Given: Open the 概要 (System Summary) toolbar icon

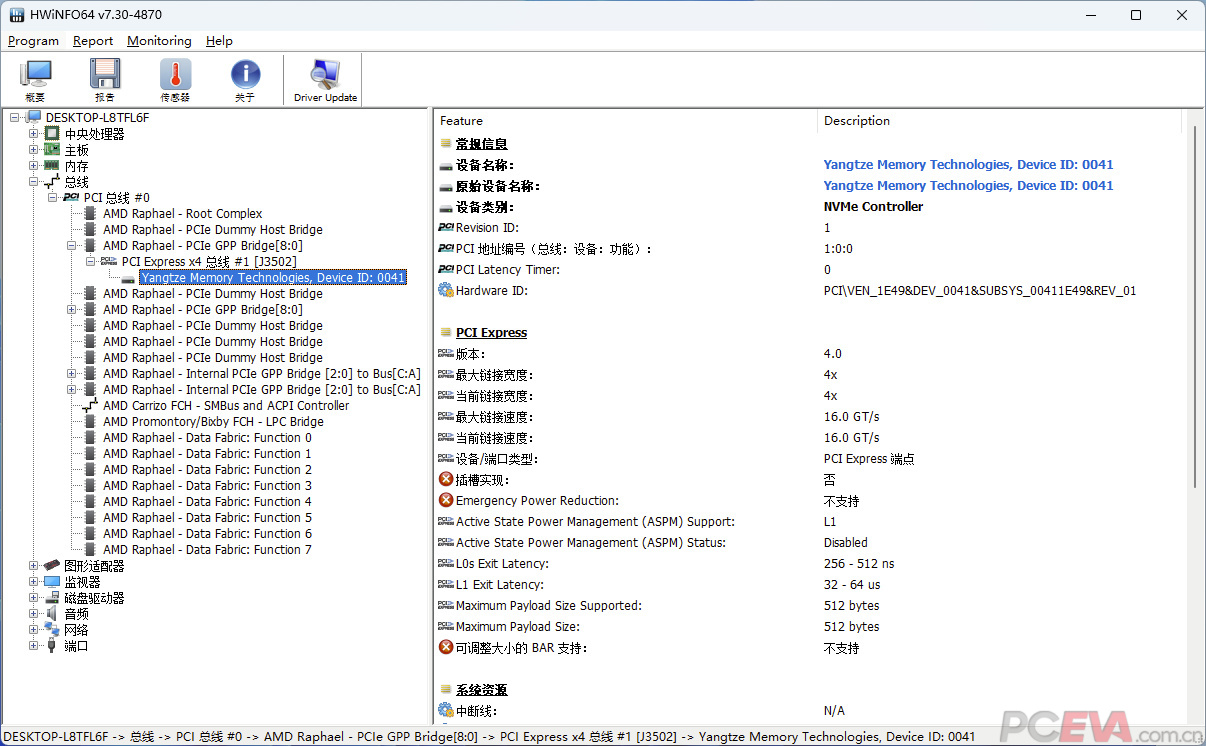Looking at the screenshot, I should tap(35, 78).
